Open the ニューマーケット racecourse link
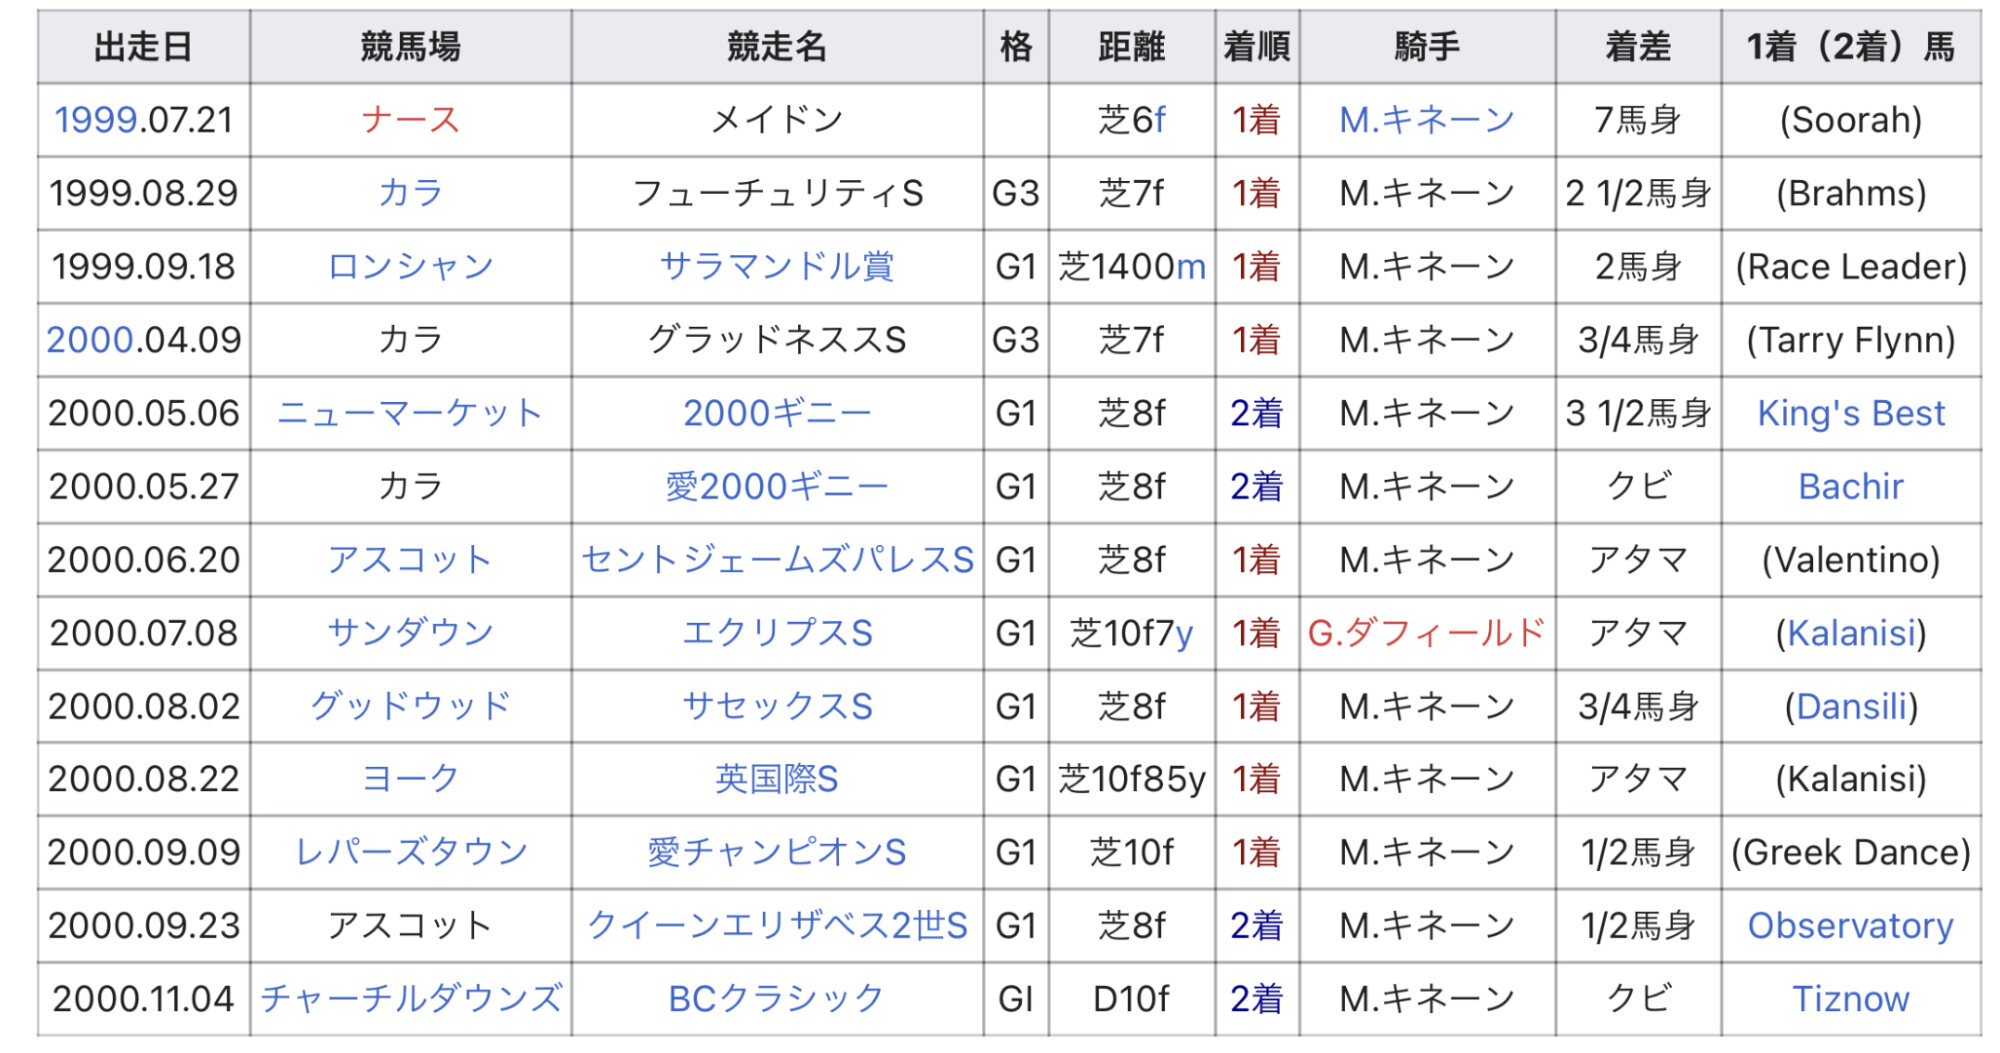 410,413
